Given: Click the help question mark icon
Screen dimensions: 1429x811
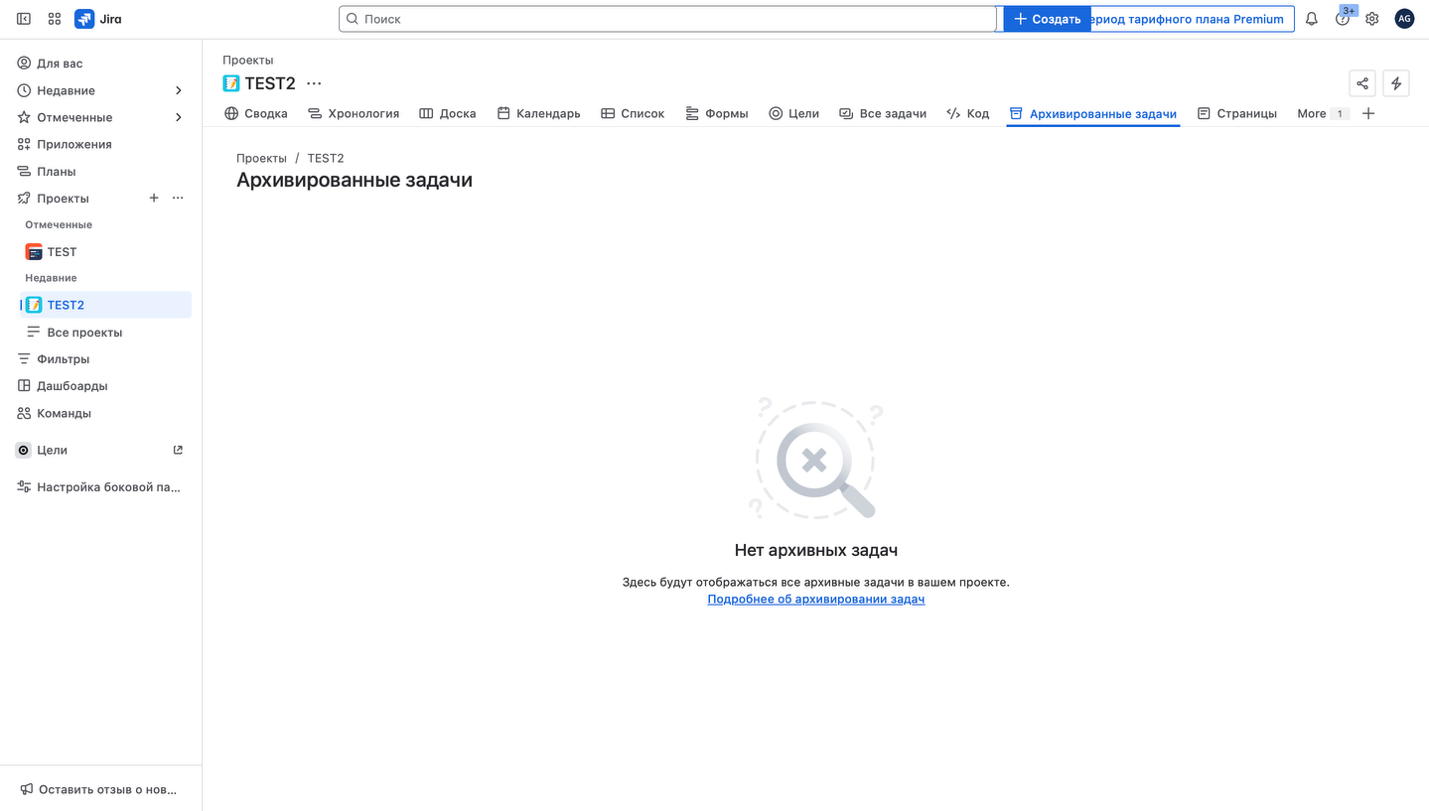Looking at the screenshot, I should [x=1342, y=18].
